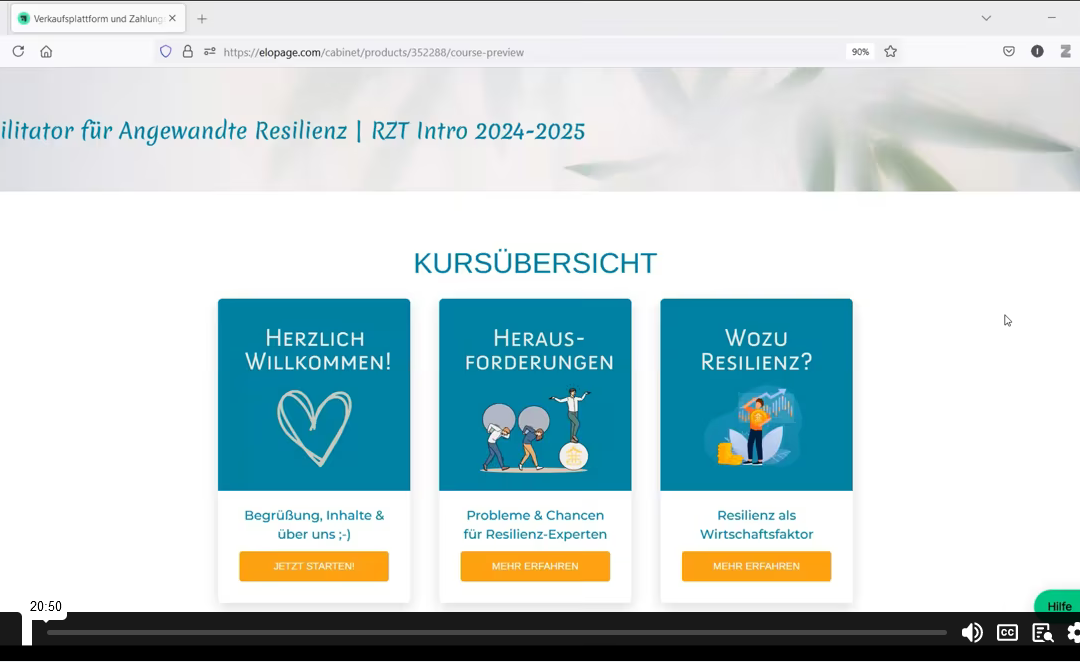Click MEHR ERFAHREN under Herausforderungen
The height and width of the screenshot is (662, 1080).
(x=535, y=566)
